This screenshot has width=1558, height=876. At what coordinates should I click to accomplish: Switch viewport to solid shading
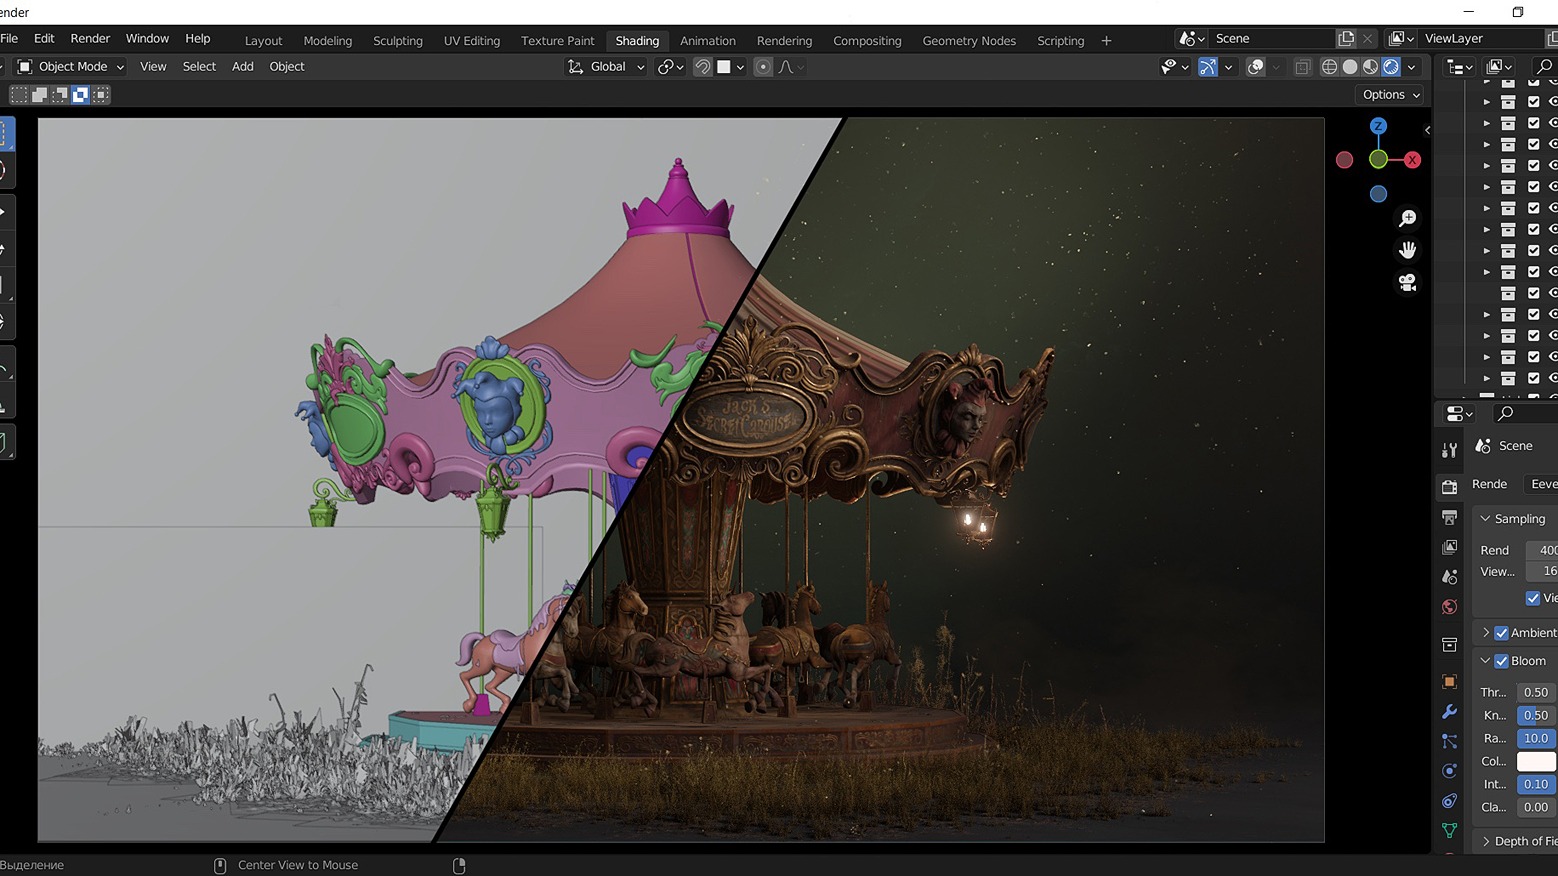coord(1350,67)
